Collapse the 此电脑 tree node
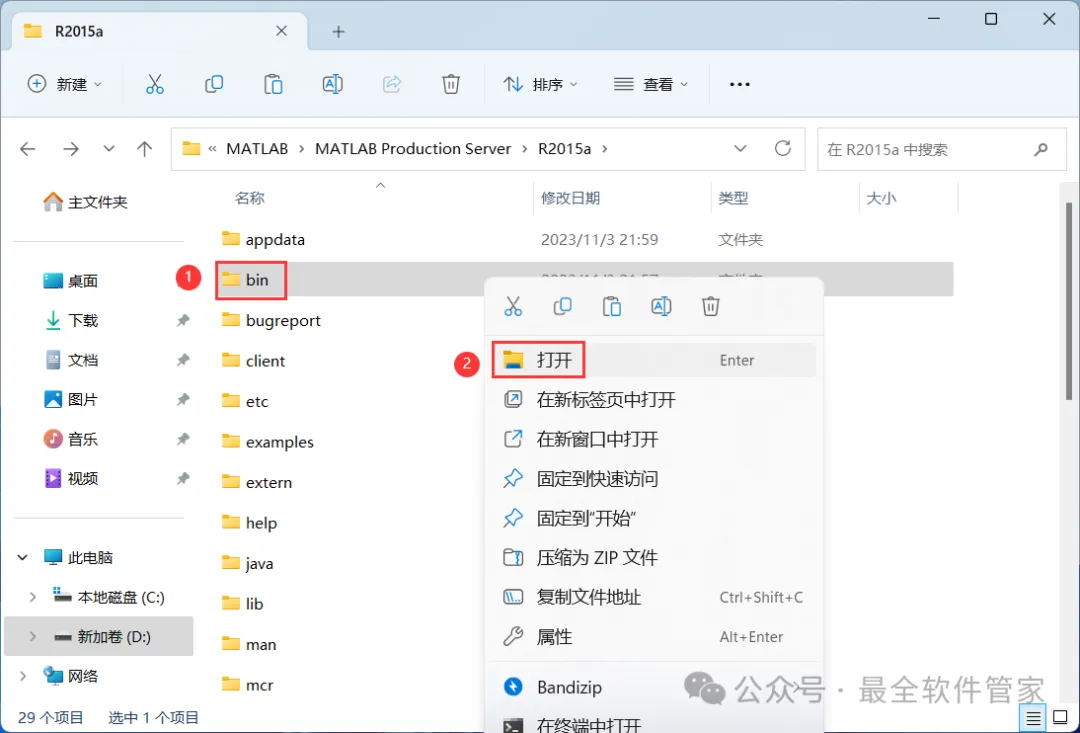Image resolution: width=1080 pixels, height=733 pixels. point(23,557)
